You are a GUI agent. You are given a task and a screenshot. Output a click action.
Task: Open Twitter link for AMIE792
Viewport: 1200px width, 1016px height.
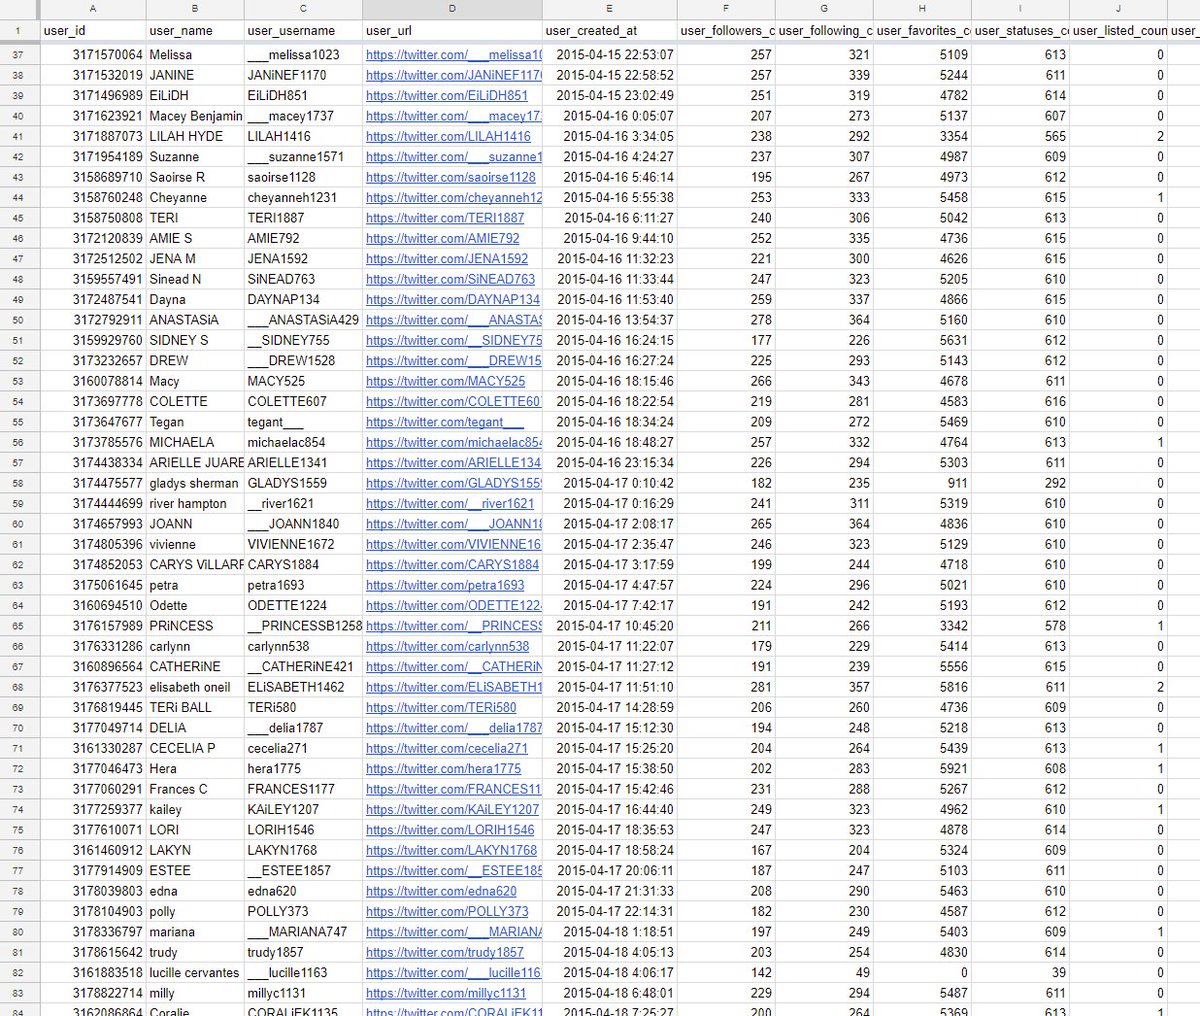pyautogui.click(x=443, y=238)
